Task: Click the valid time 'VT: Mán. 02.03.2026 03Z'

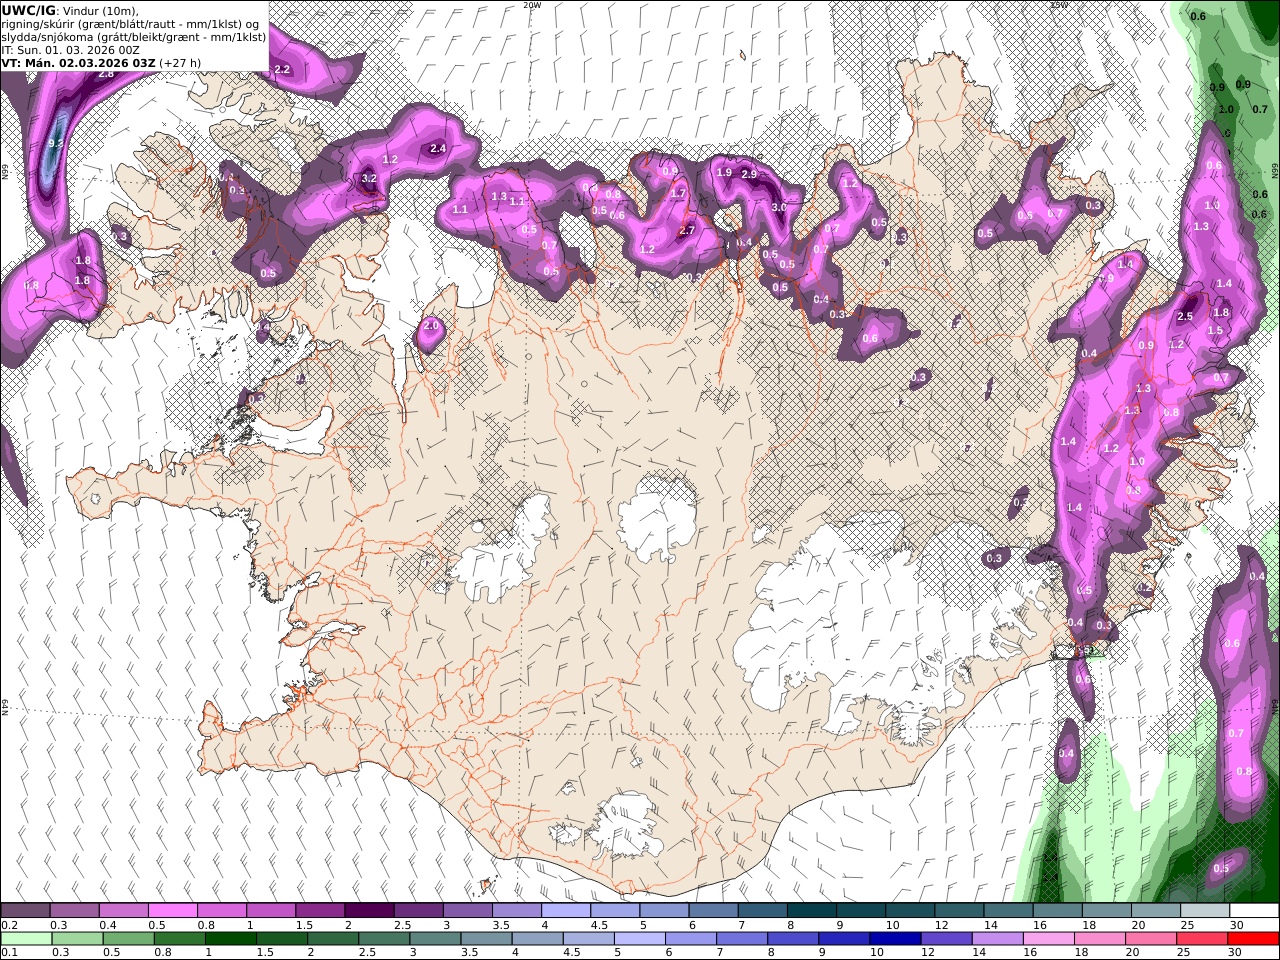Action: (x=78, y=63)
